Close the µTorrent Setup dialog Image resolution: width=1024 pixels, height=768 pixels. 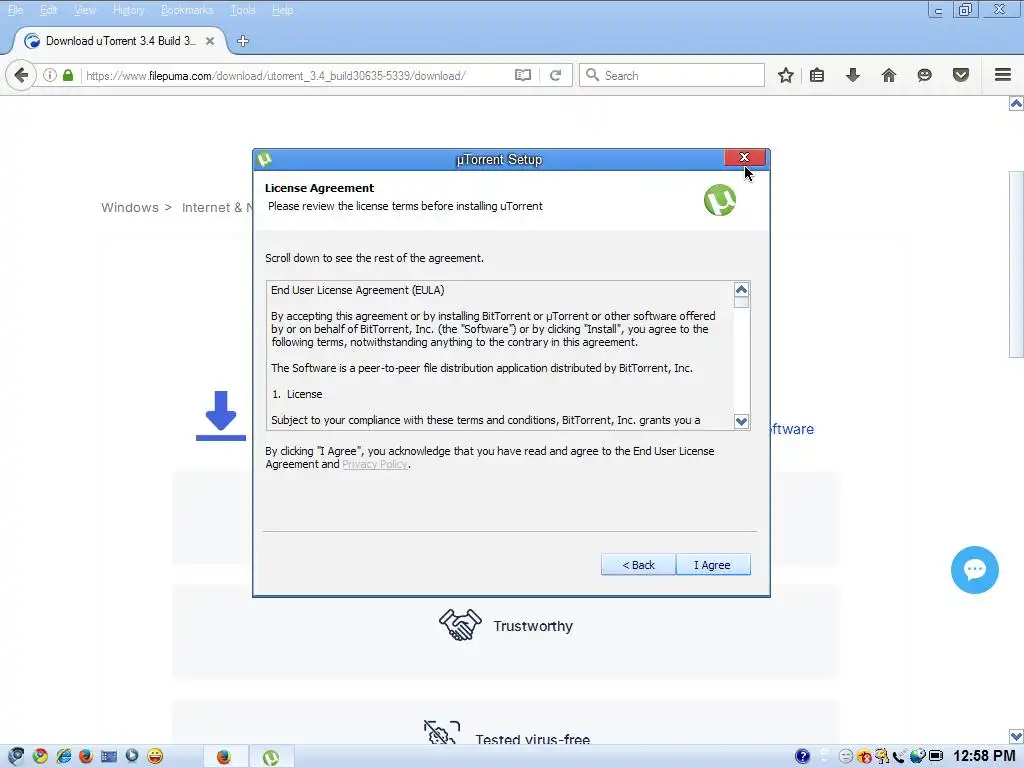click(x=744, y=157)
